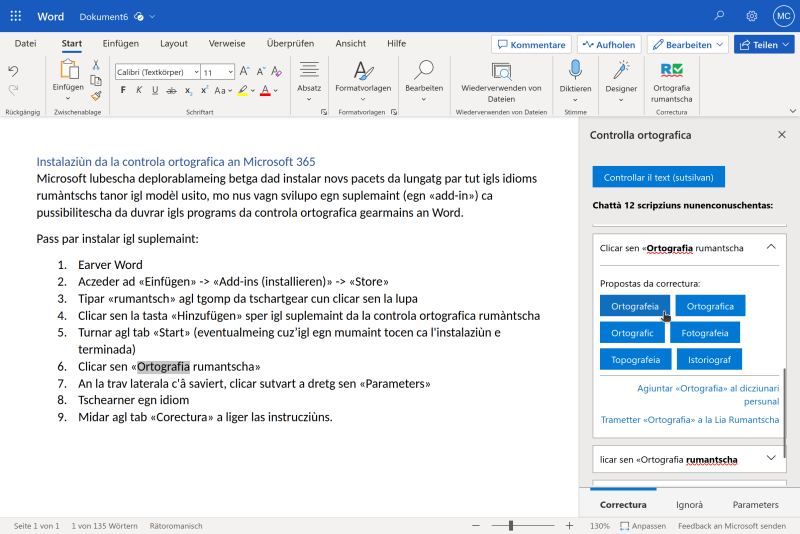Select the suggestion 'Fotografeia'
800x534 pixels.
point(705,332)
